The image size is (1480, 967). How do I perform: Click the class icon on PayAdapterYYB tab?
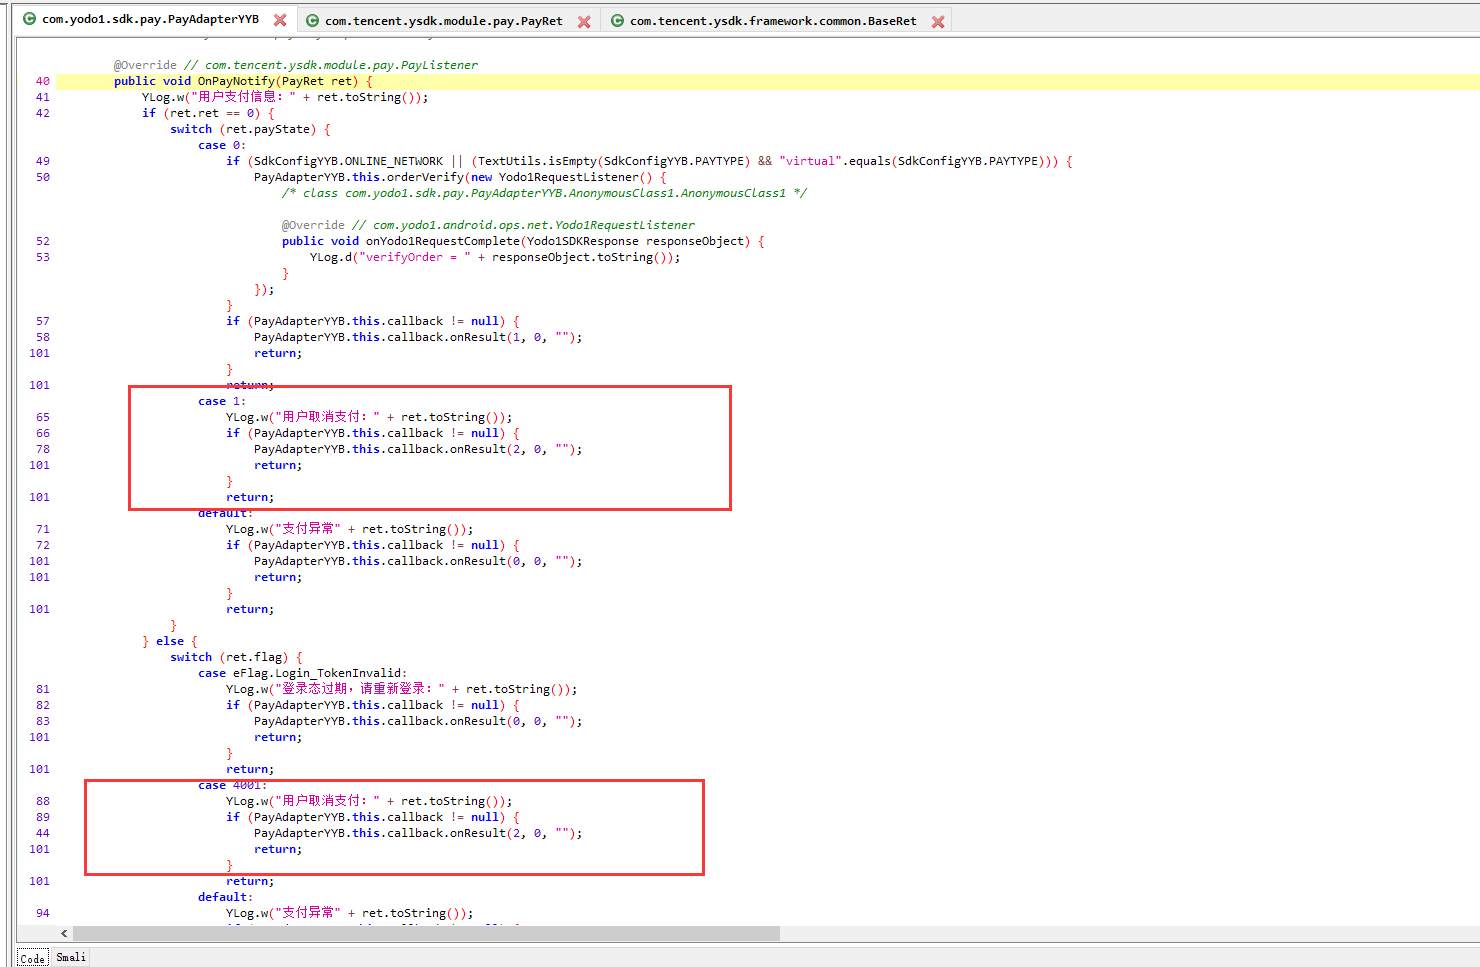(x=29, y=19)
